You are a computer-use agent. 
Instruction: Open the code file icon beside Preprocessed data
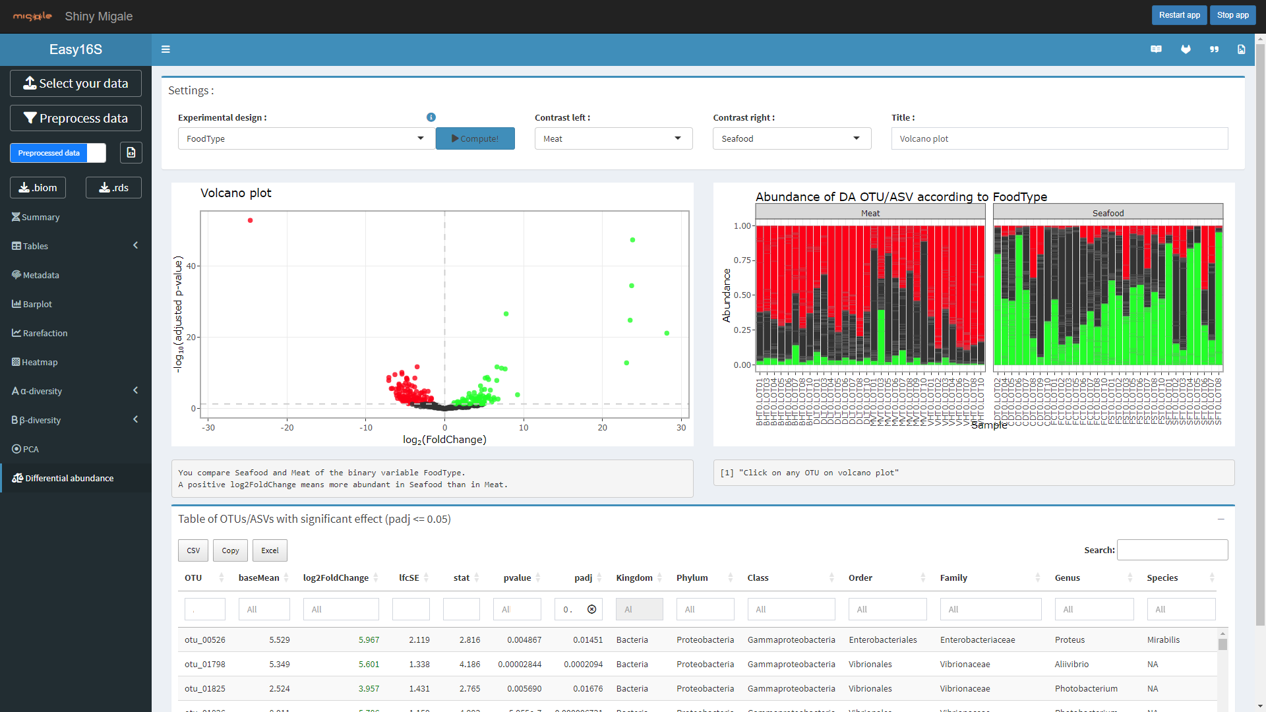click(x=131, y=153)
